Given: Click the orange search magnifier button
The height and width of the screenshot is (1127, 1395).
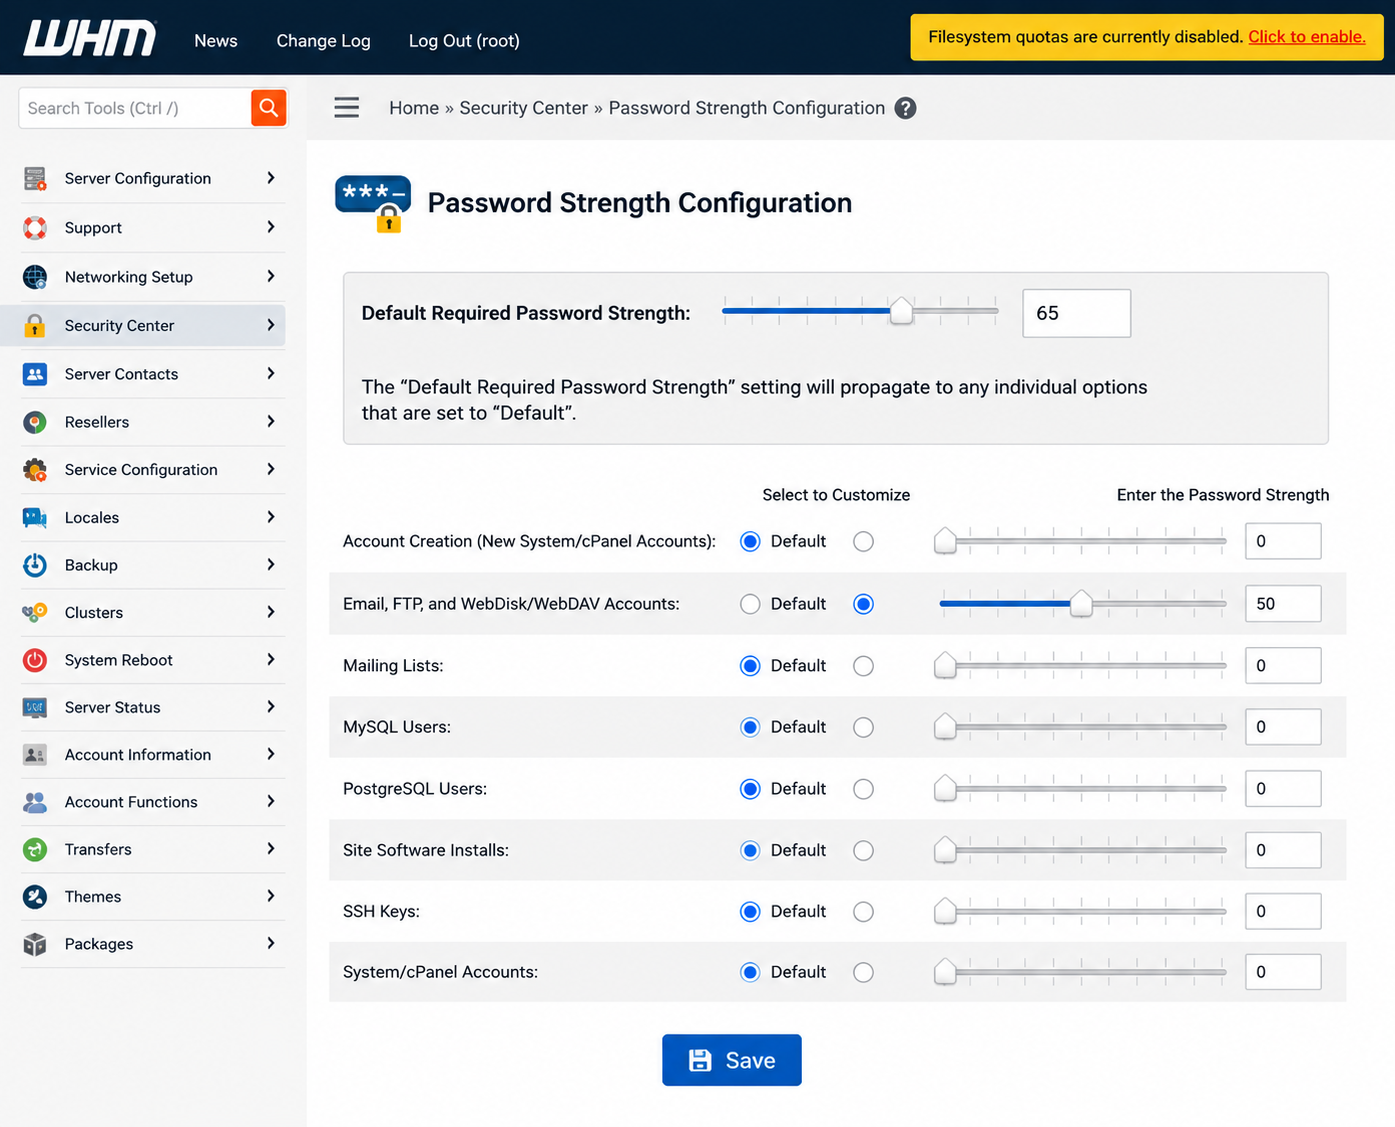Looking at the screenshot, I should [268, 107].
